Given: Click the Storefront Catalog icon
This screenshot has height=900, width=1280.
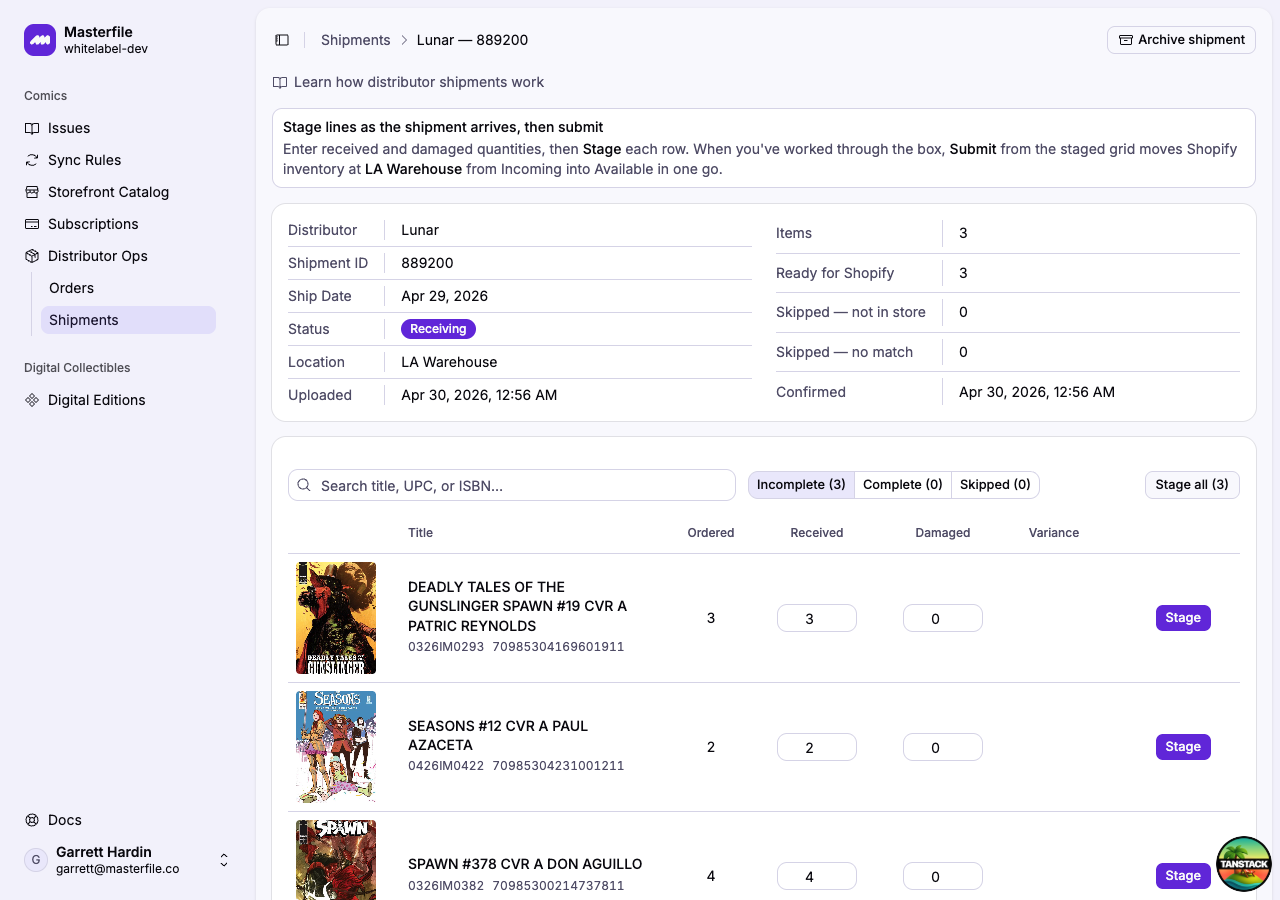Looking at the screenshot, I should [32, 192].
